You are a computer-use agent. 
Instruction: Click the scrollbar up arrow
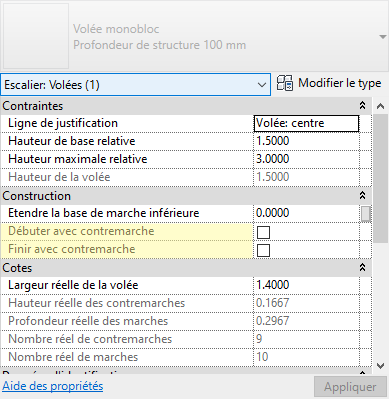[x=380, y=106]
